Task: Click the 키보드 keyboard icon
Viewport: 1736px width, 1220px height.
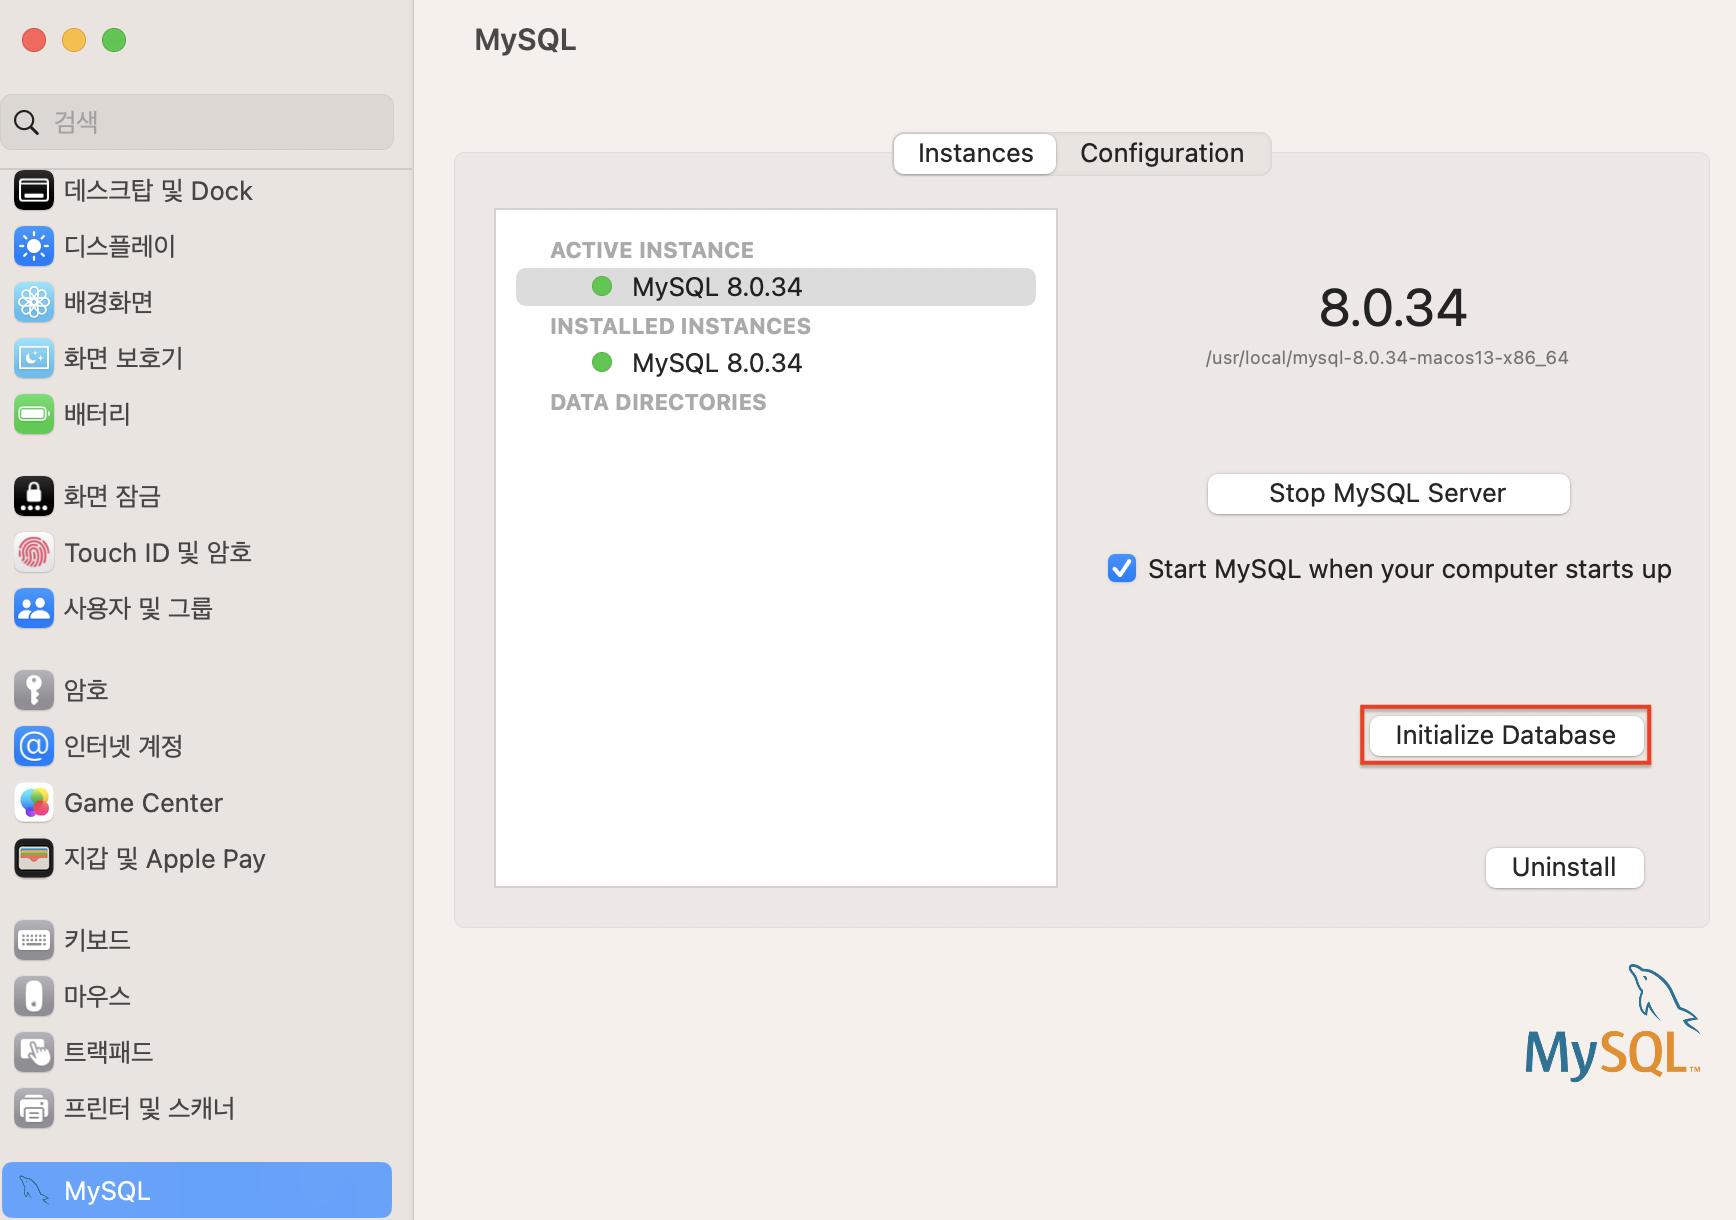Action: pos(34,940)
